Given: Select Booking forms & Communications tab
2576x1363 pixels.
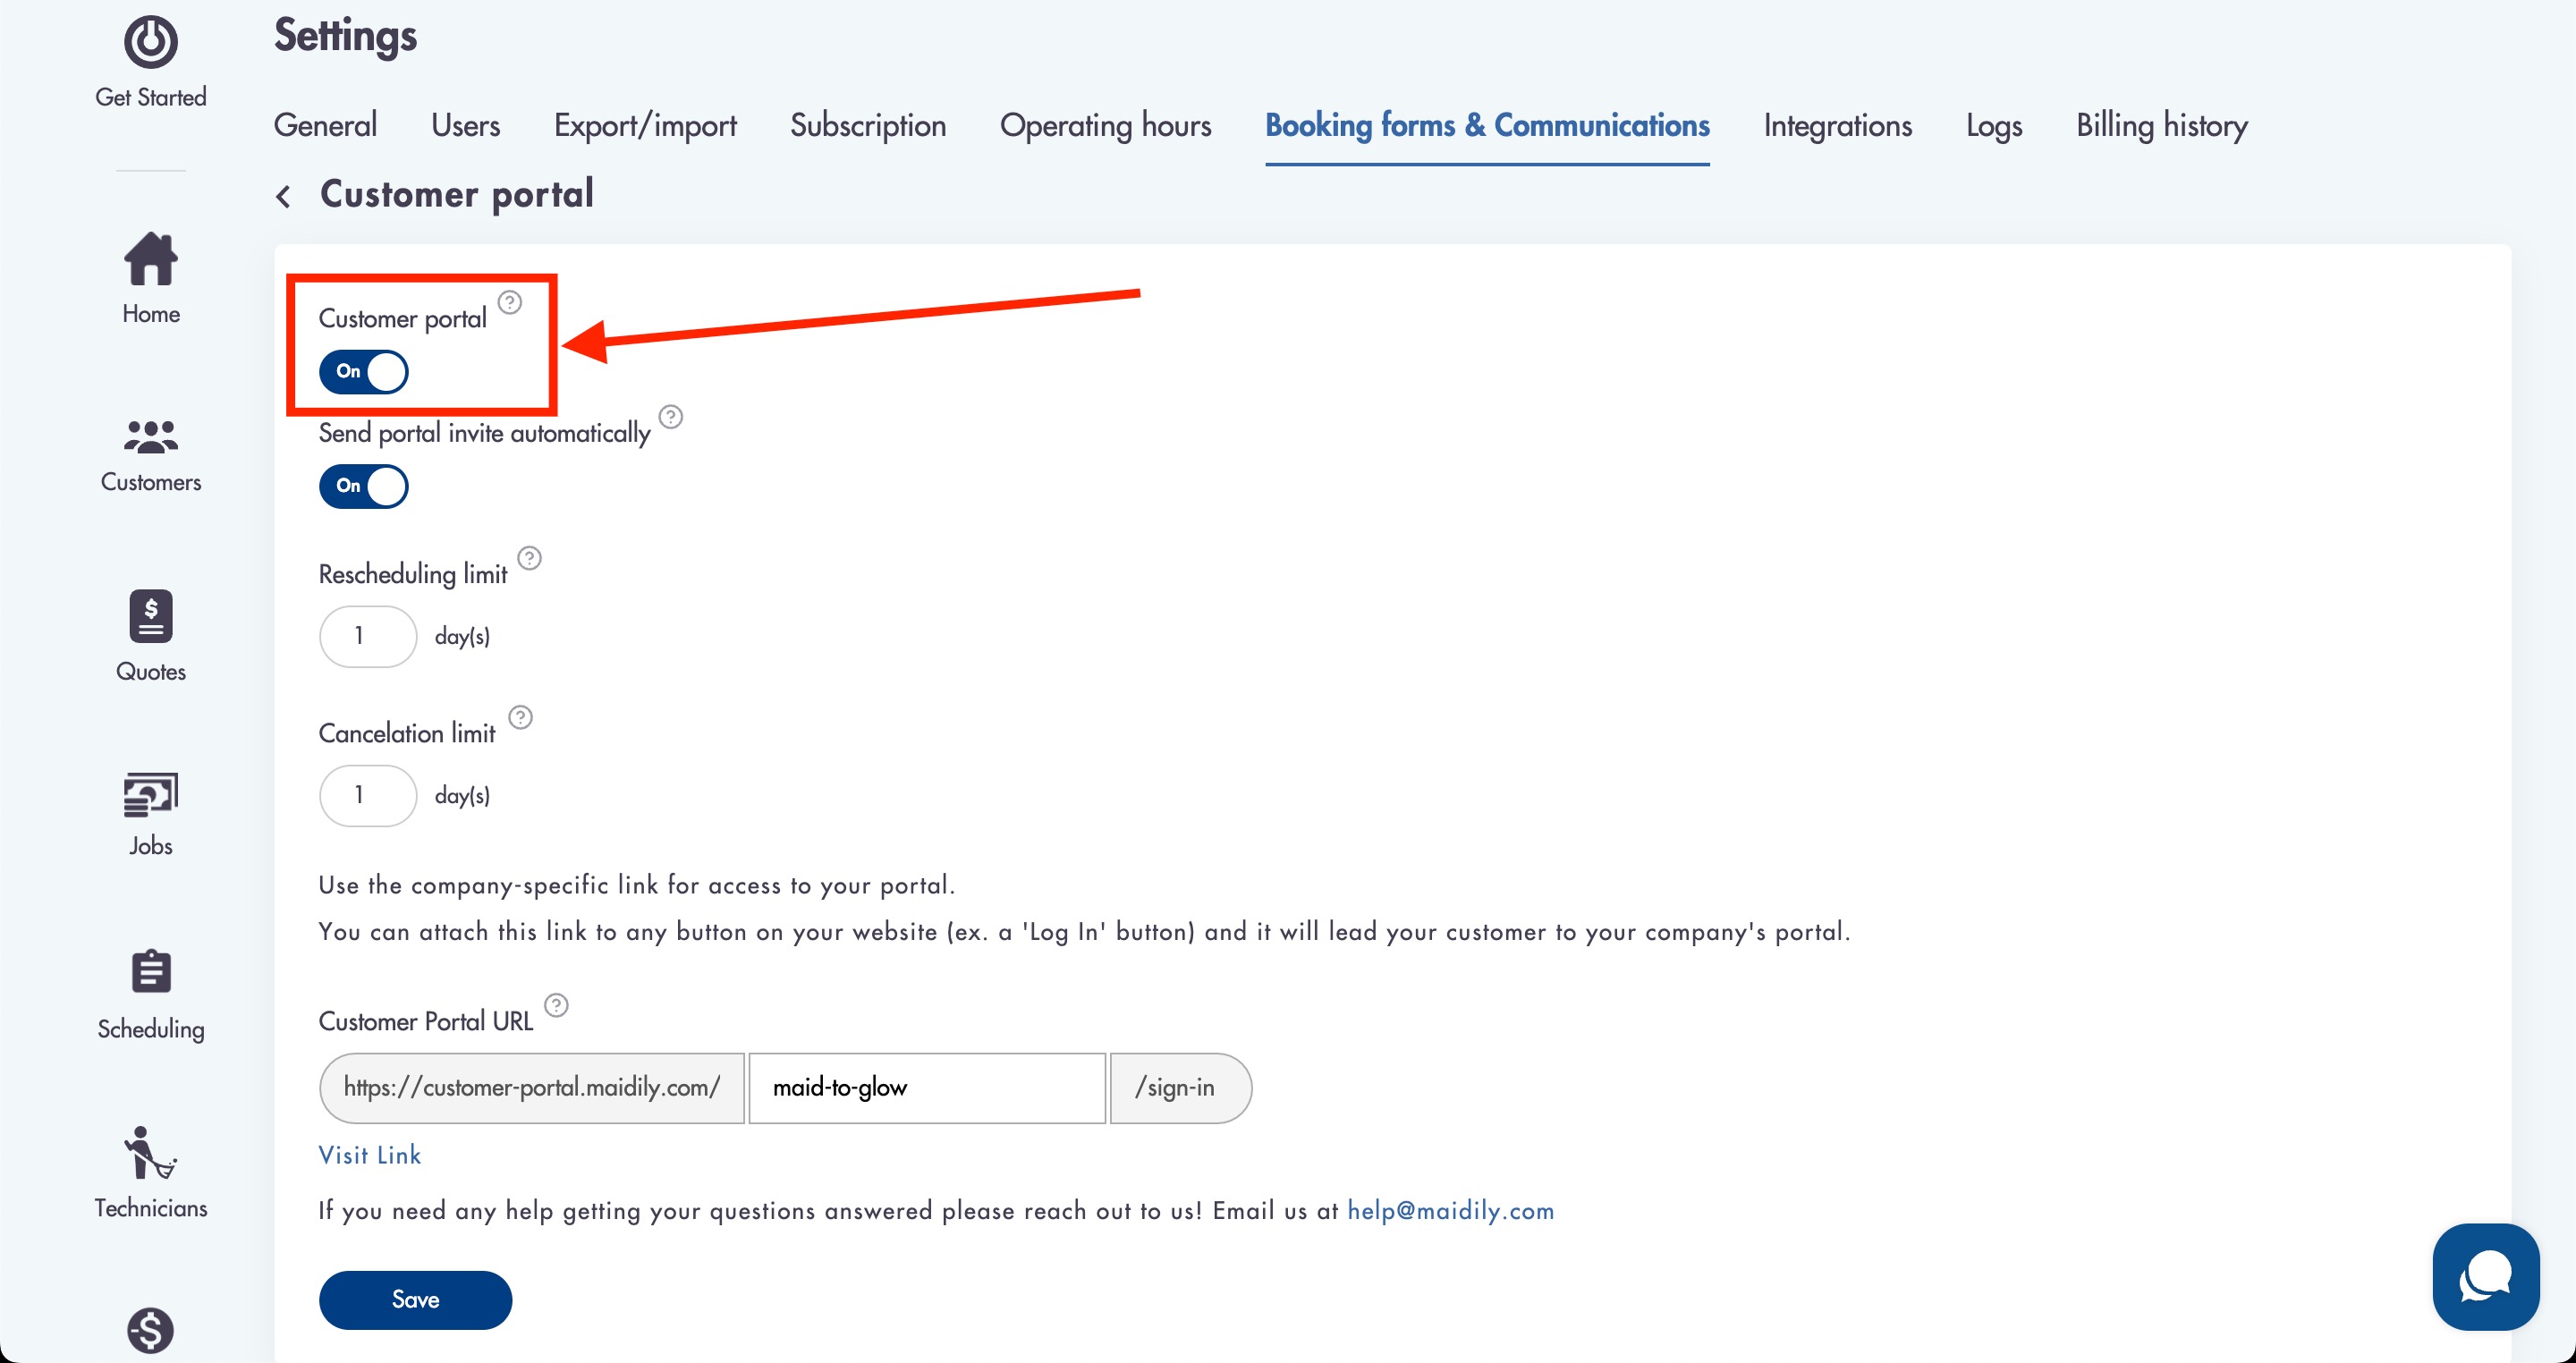Looking at the screenshot, I should 1487,125.
